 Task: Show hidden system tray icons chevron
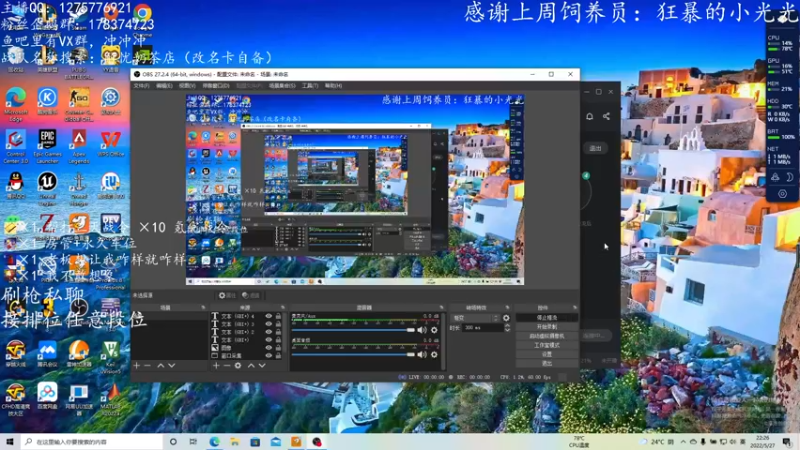[683, 442]
